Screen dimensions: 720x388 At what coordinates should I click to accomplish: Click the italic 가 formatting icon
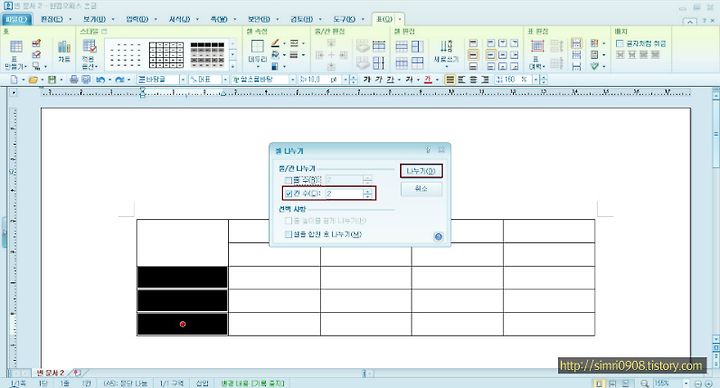[x=378, y=79]
